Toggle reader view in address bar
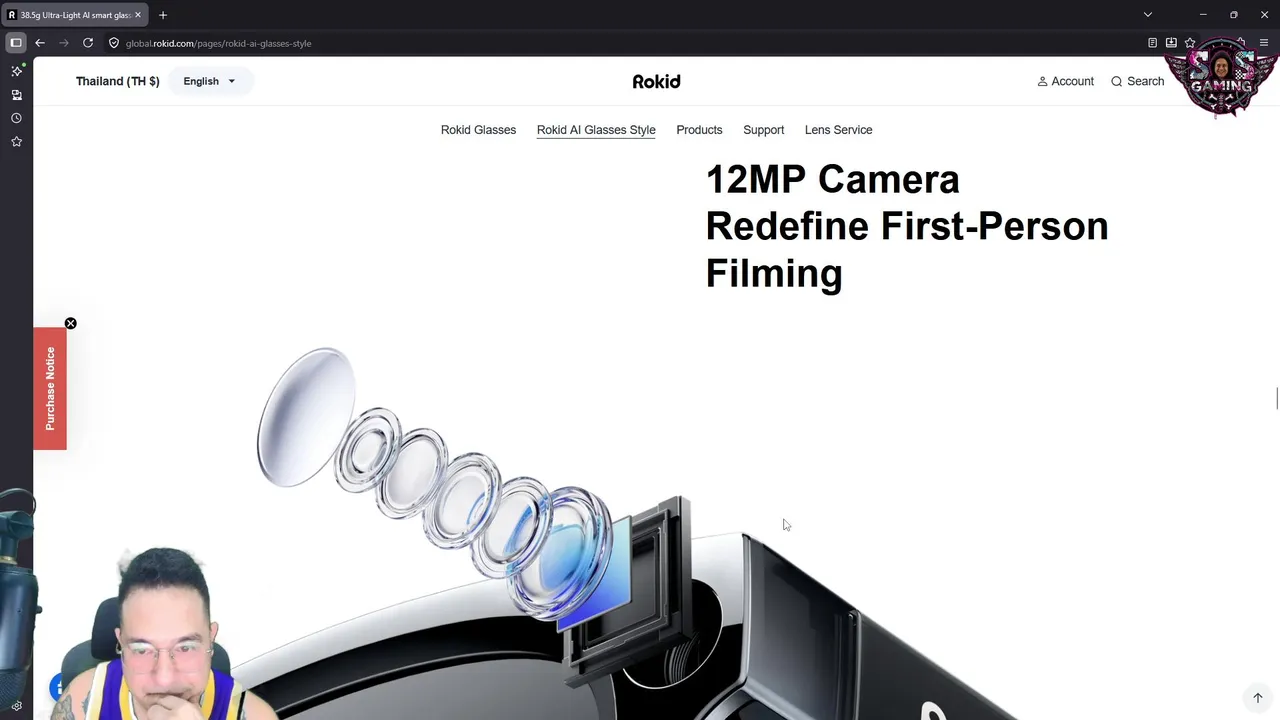 pos(1152,43)
